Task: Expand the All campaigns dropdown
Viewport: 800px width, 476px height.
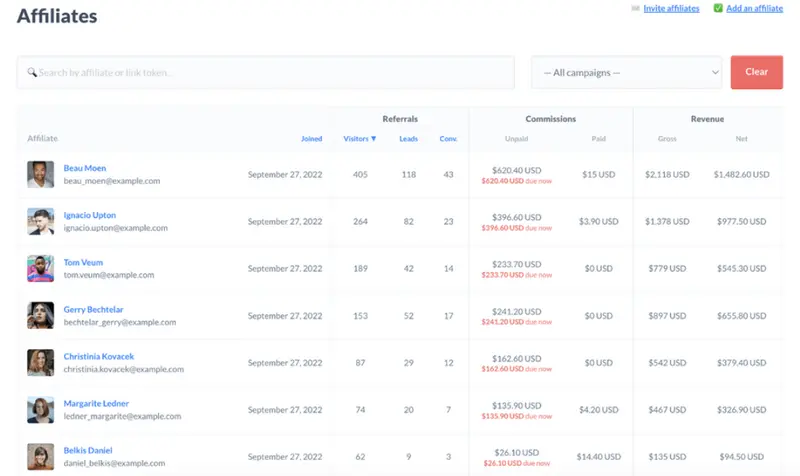Action: pos(626,73)
